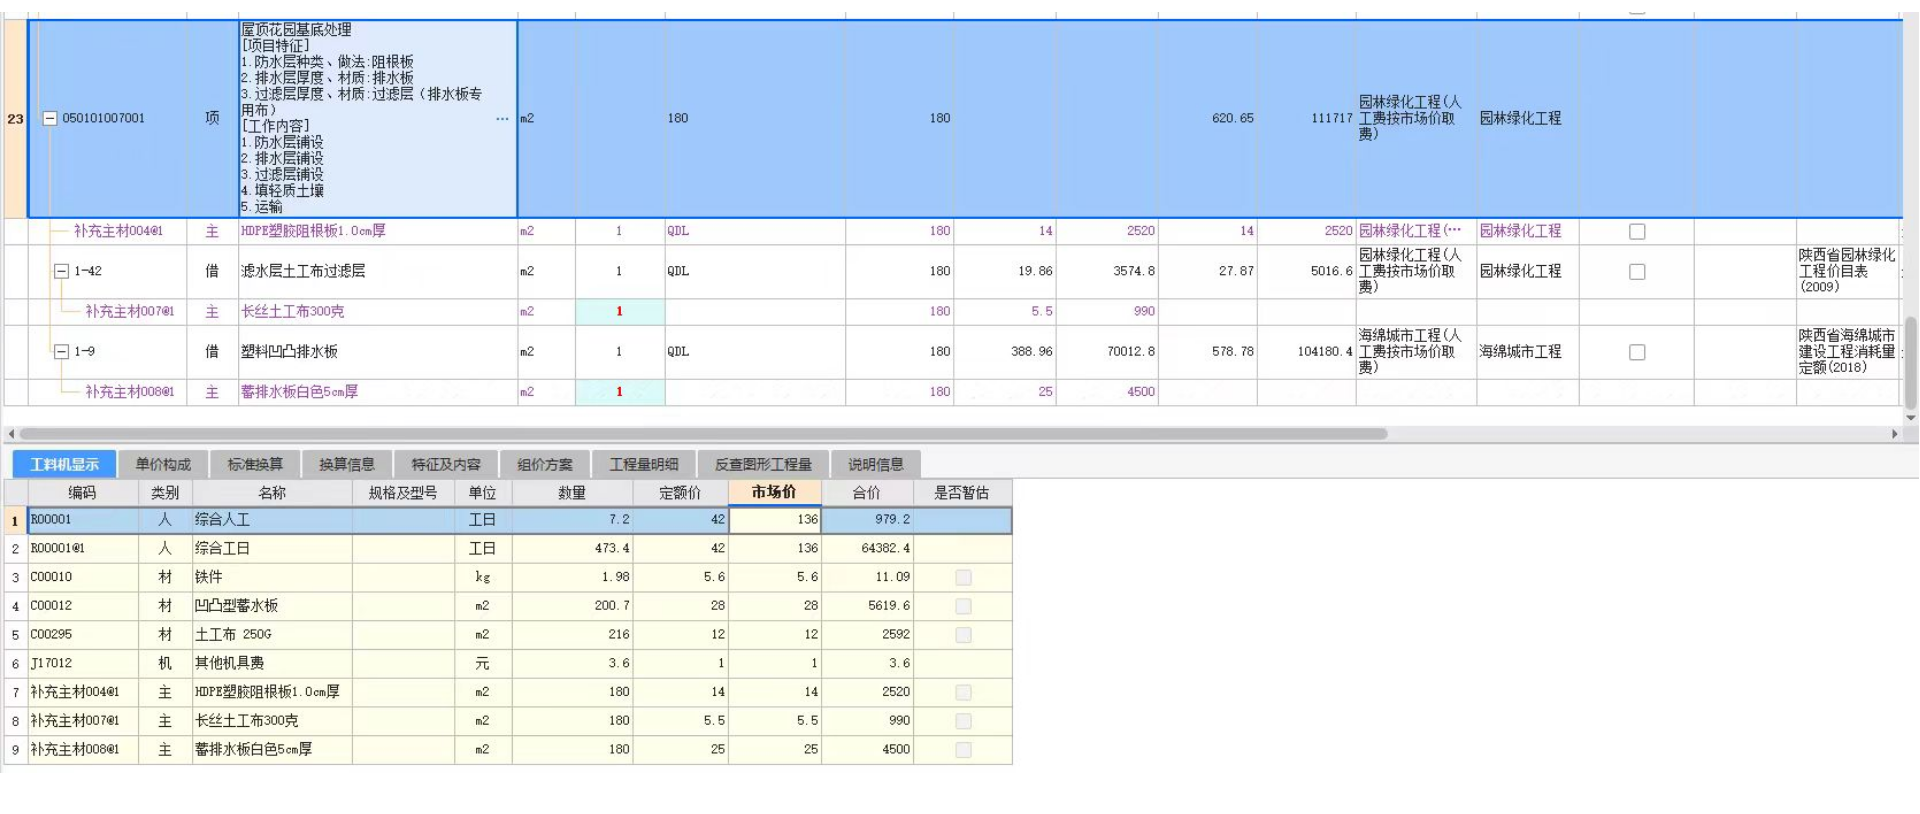Tick checkbox in 滤水层土工布过滤层 row

click(1637, 271)
